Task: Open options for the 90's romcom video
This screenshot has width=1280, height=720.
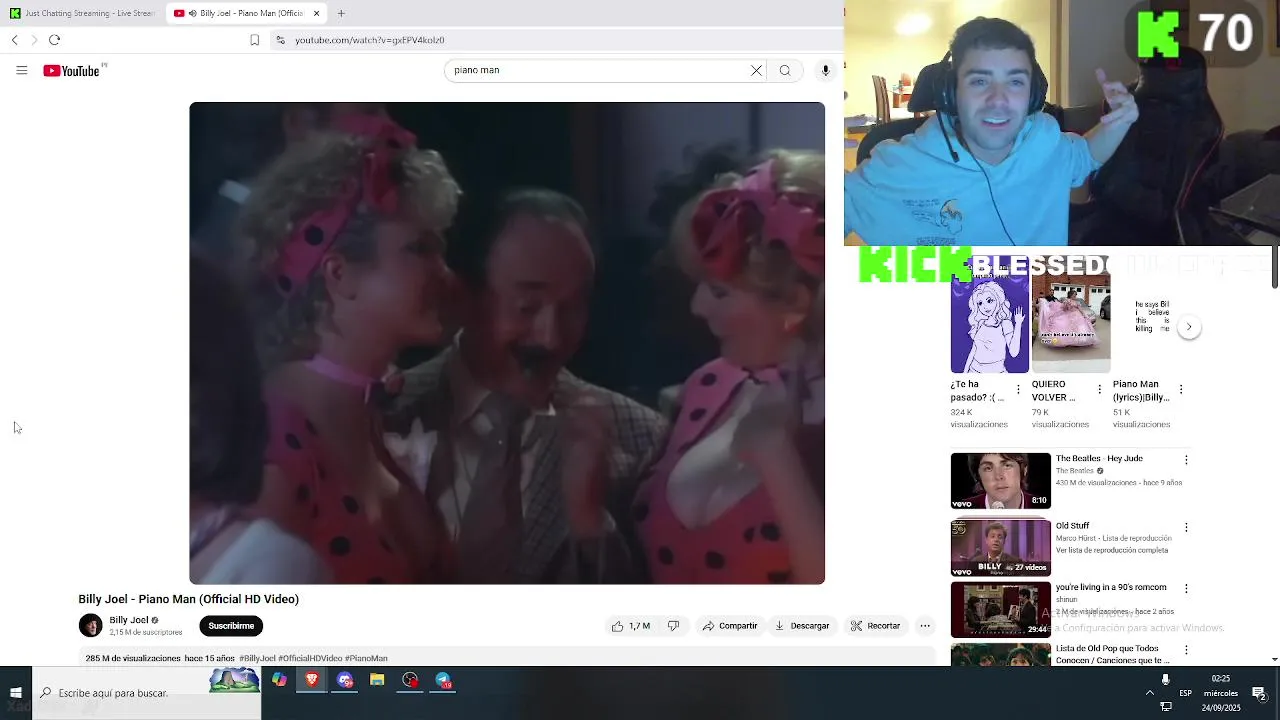Action: [1186, 589]
